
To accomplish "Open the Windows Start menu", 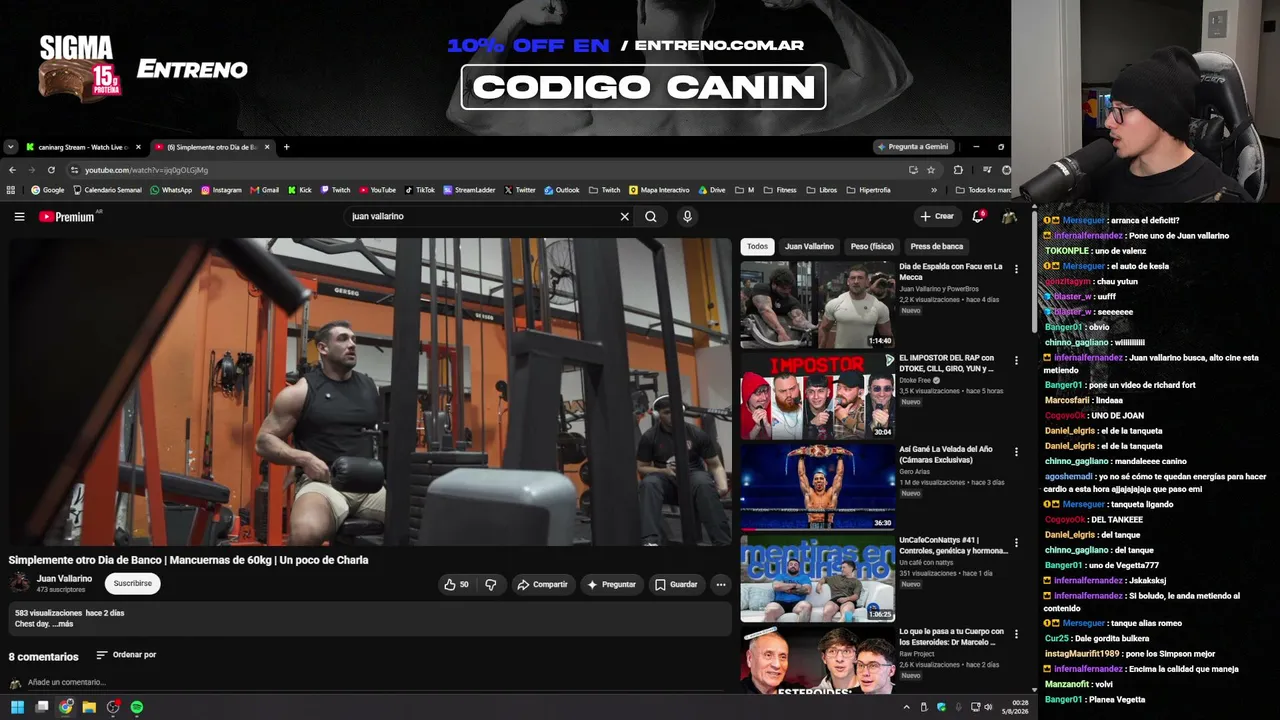I will click(x=17, y=707).
